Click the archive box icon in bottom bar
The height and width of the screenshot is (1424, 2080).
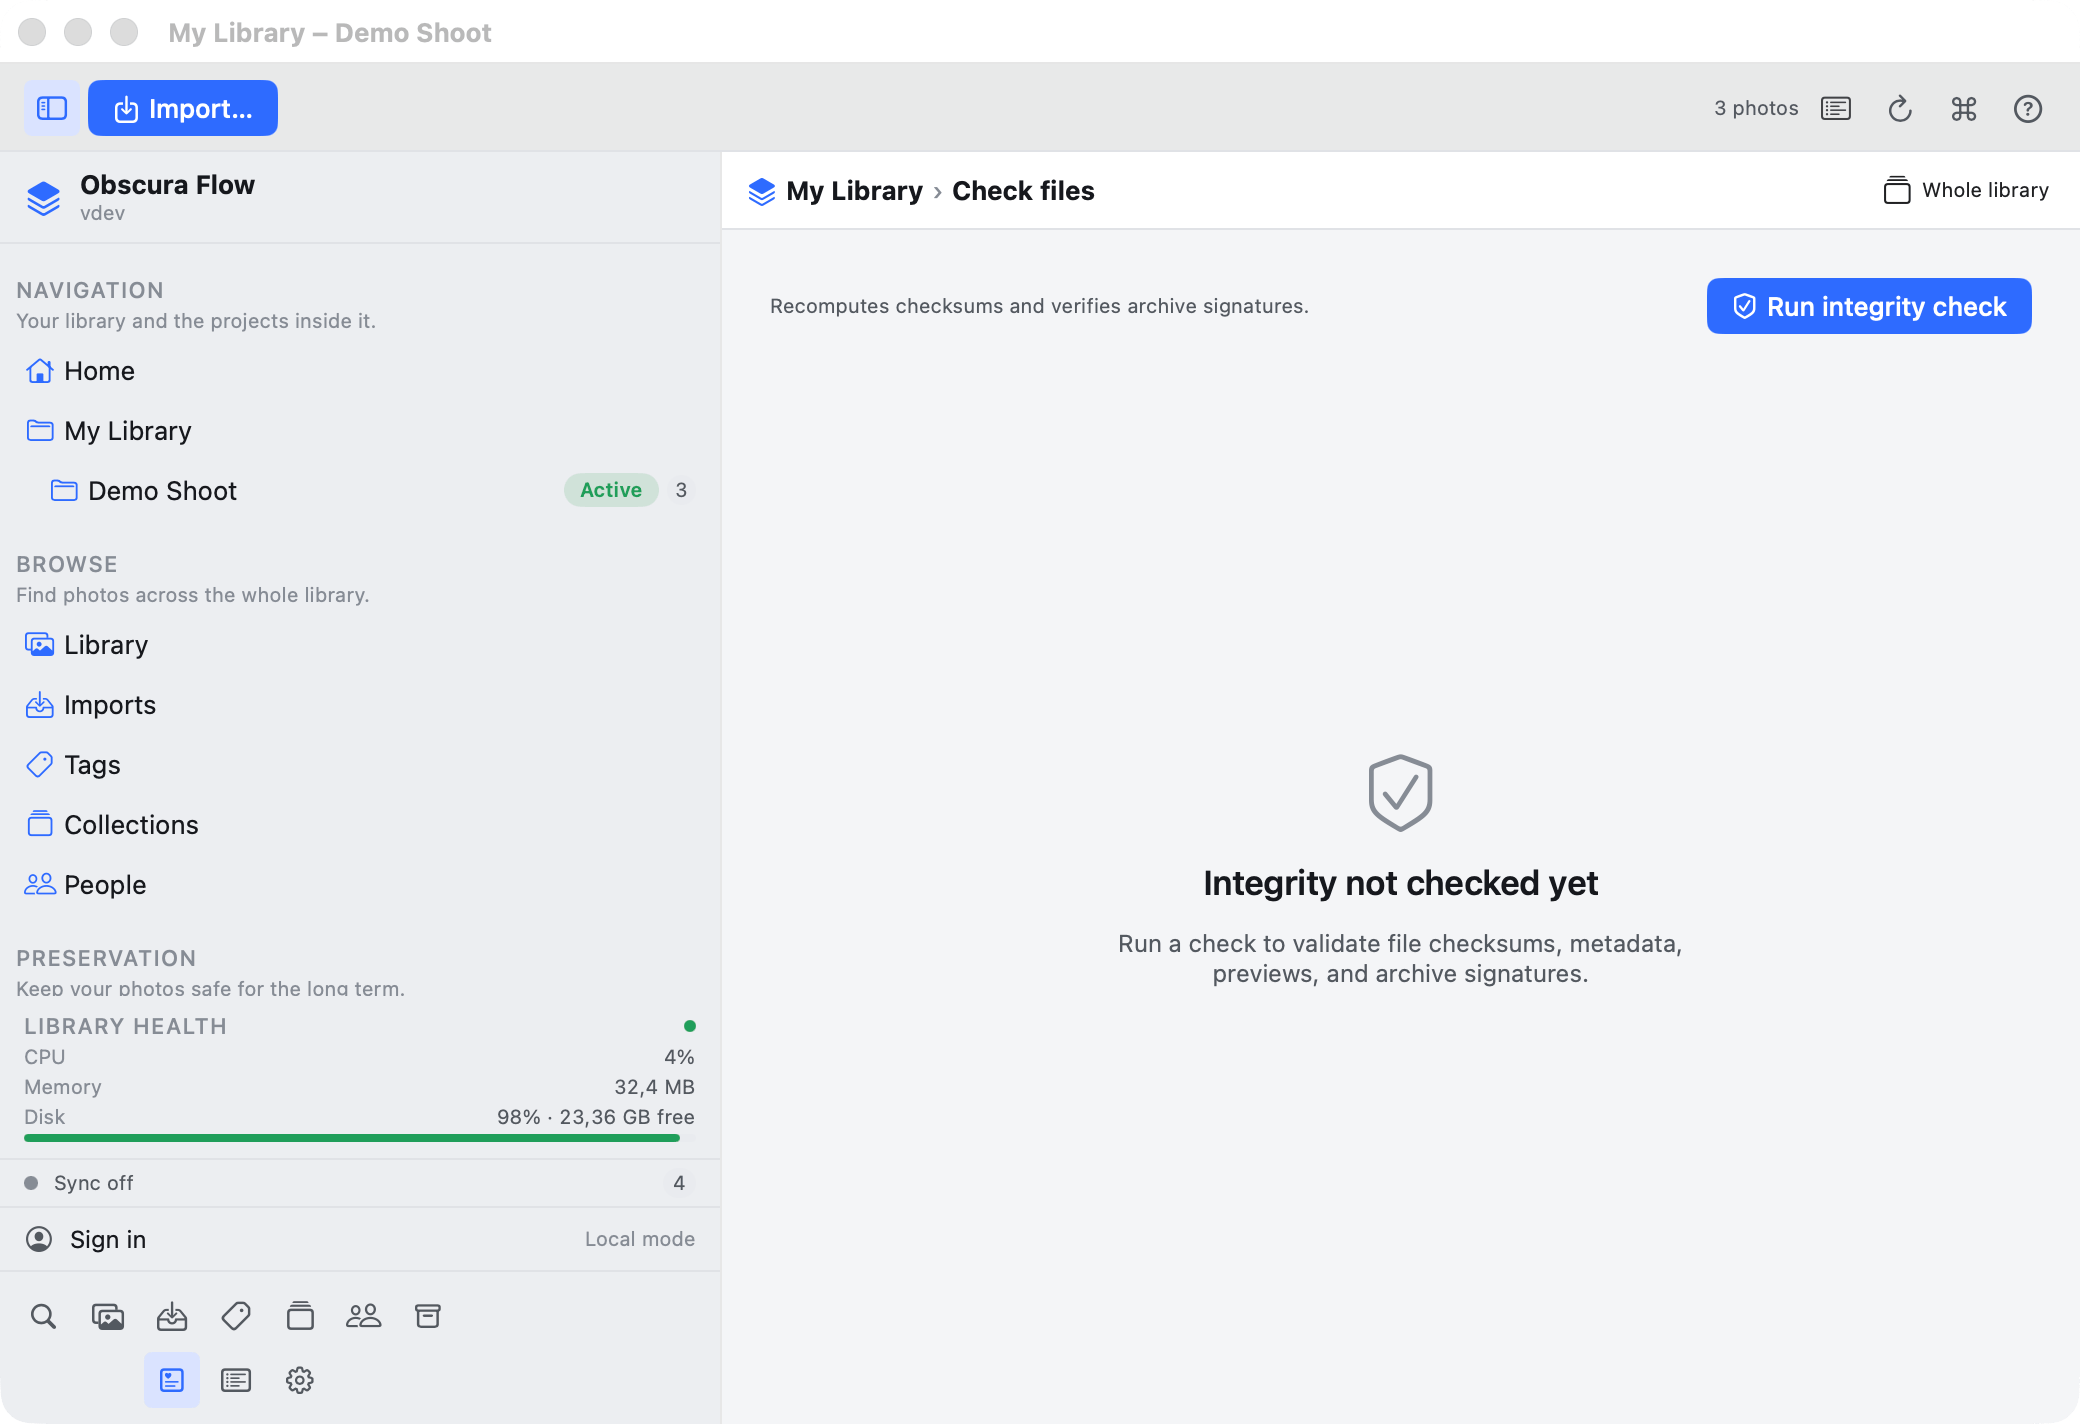click(428, 1316)
